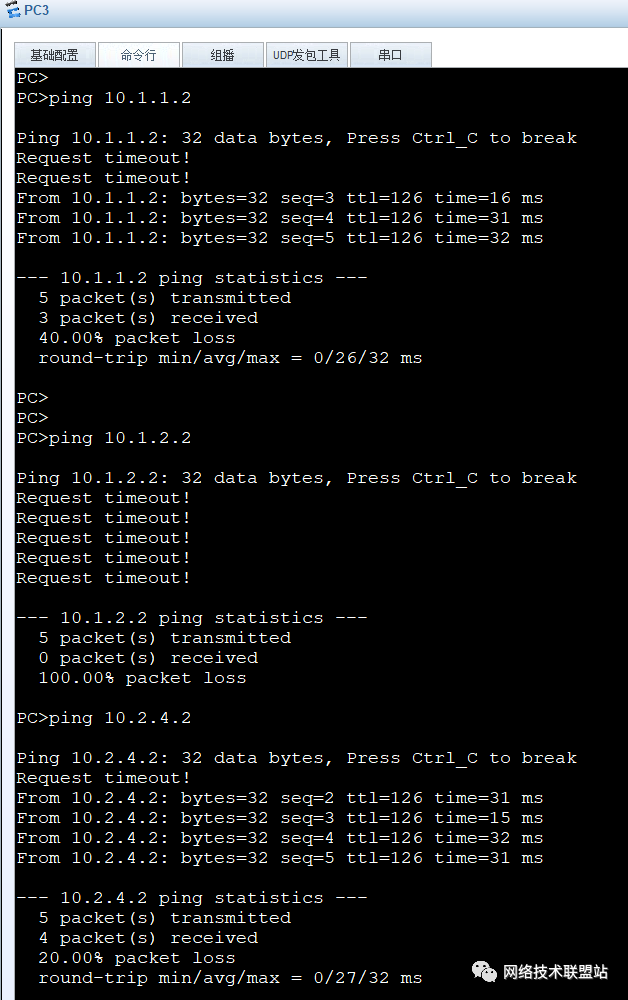Go to the 串口 tab

[390, 55]
